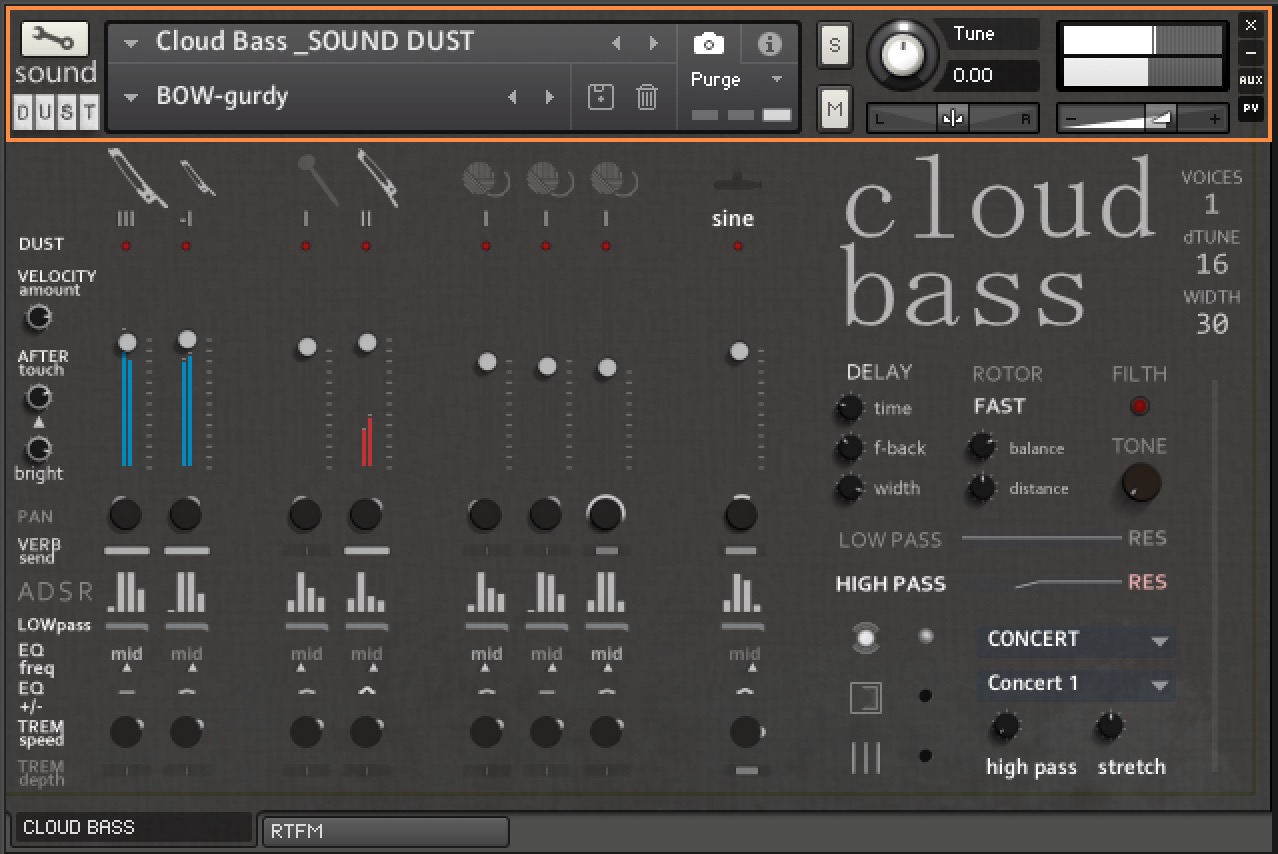Delete the snapshot with trash icon

(647, 97)
